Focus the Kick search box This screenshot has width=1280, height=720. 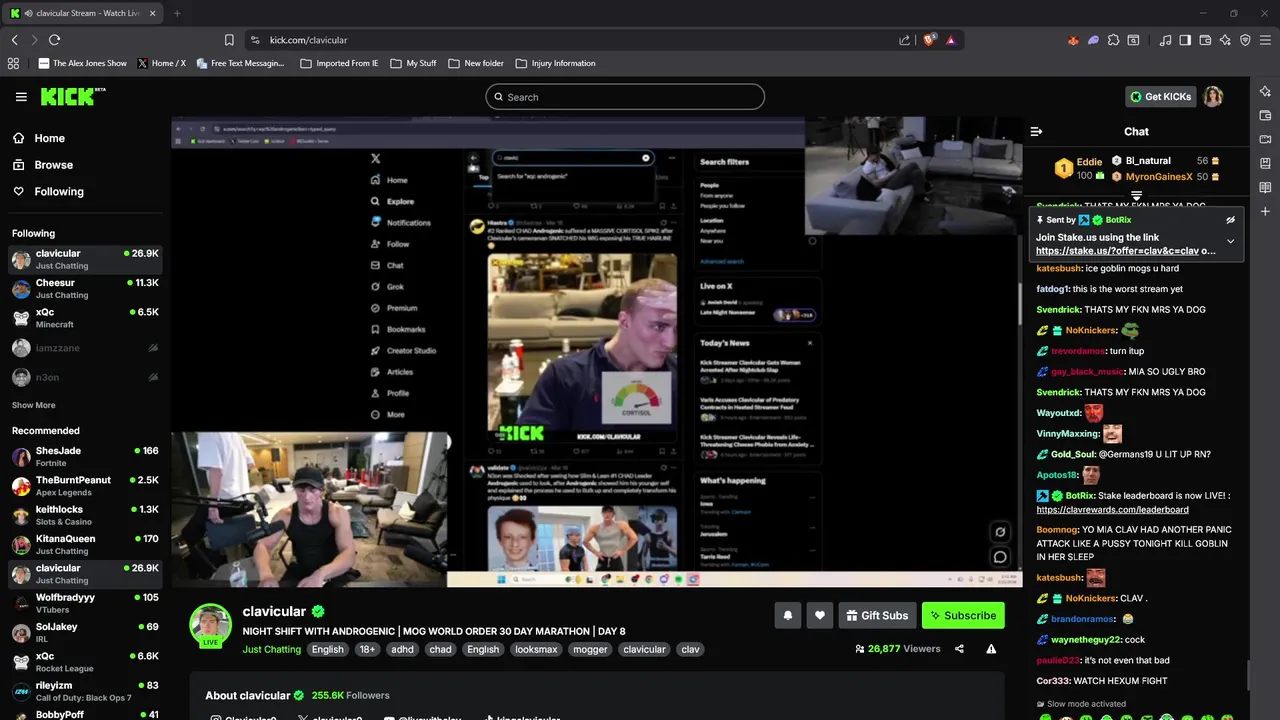coord(625,97)
